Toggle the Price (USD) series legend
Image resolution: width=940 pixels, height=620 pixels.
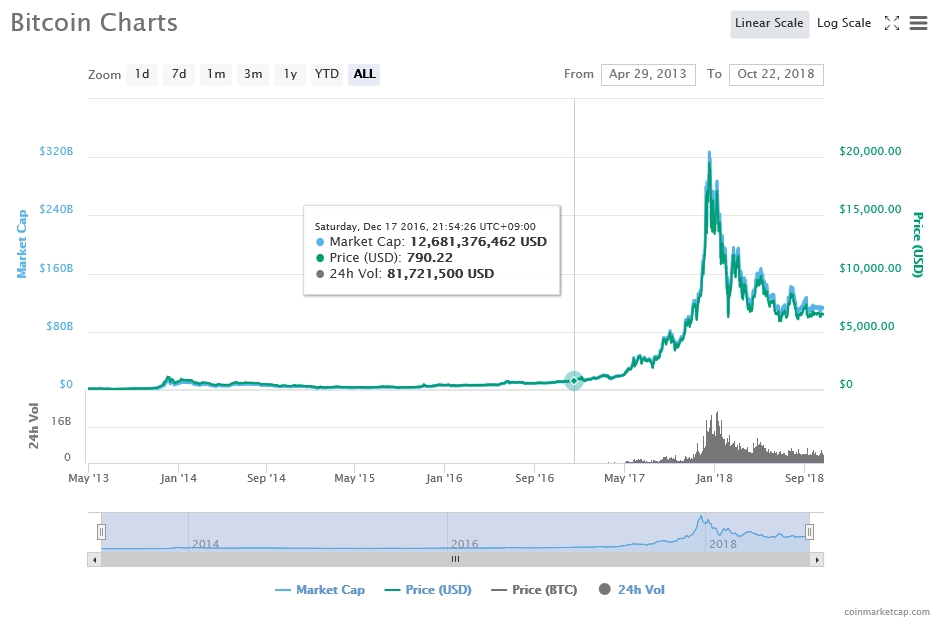428,590
